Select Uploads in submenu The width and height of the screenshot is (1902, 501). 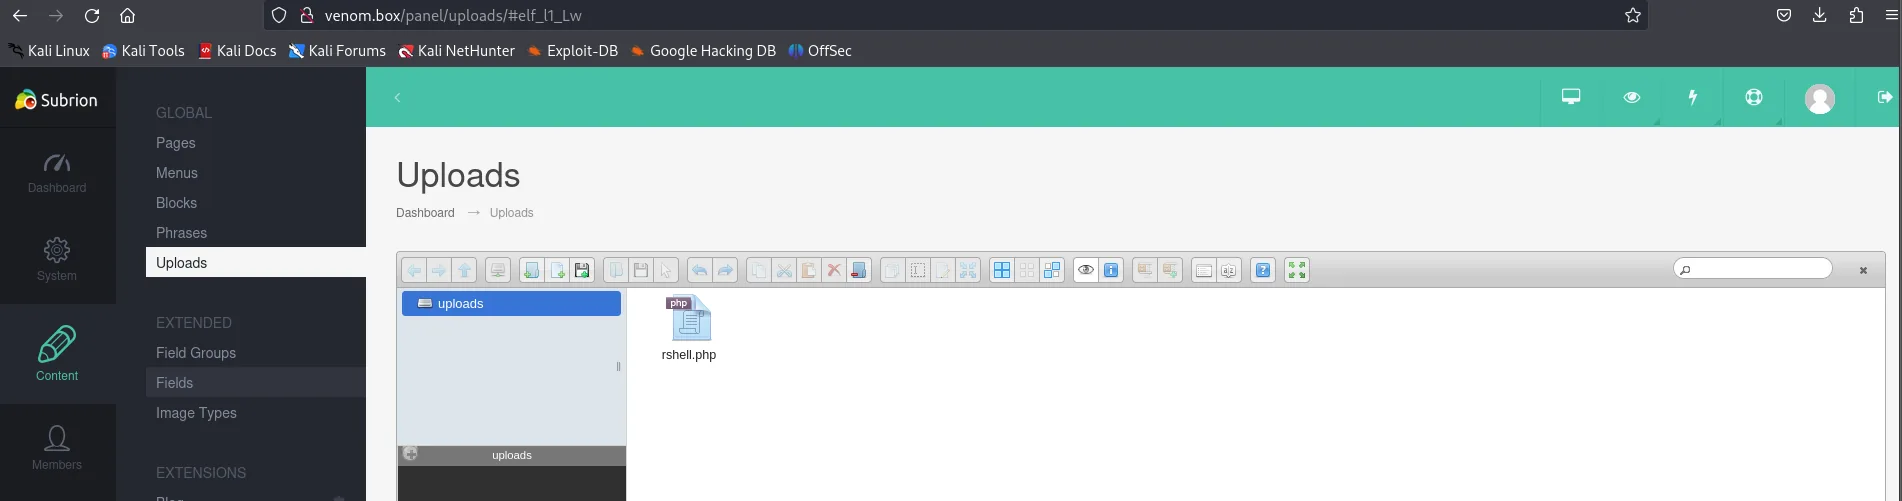[255, 263]
